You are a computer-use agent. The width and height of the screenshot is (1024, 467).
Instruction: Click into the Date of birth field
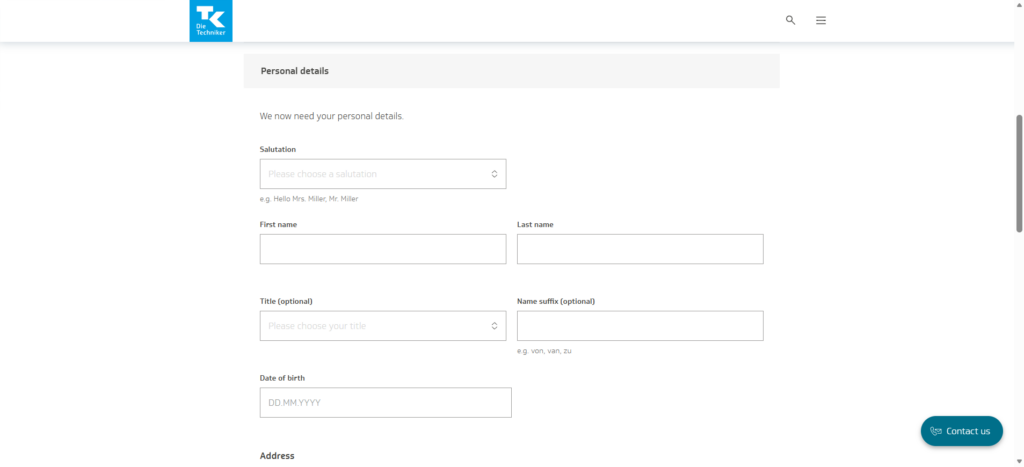click(385, 403)
